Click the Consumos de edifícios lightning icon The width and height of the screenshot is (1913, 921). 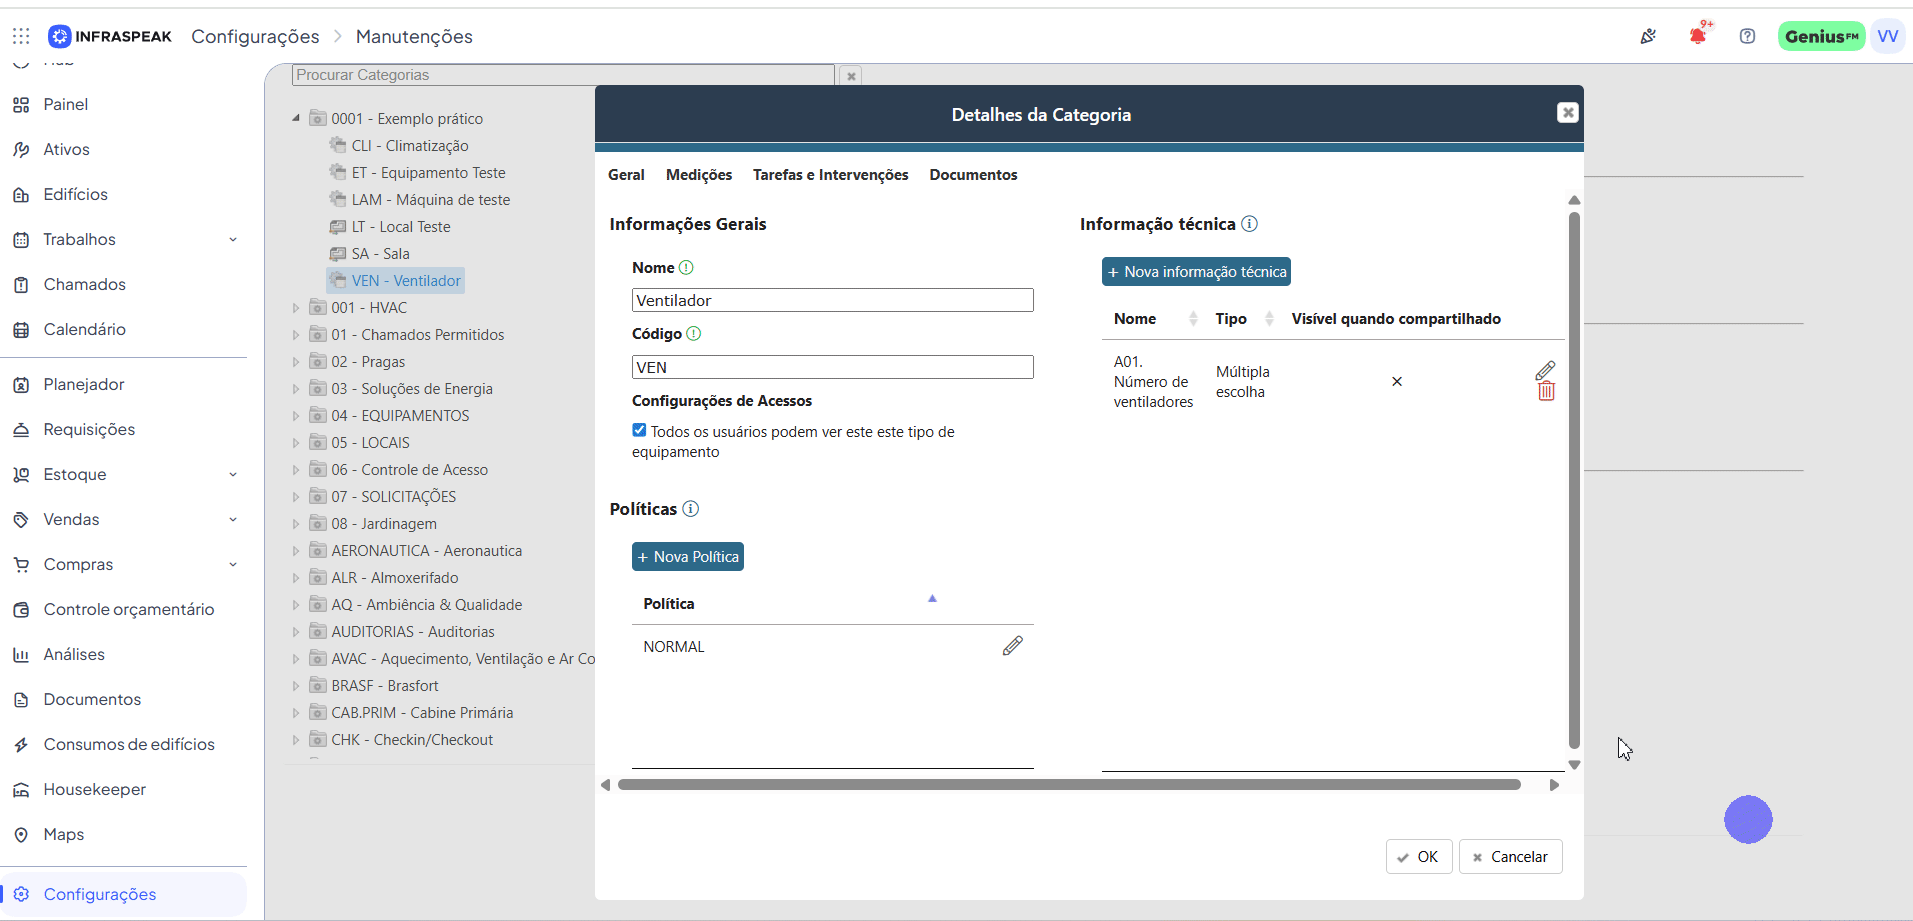[21, 744]
